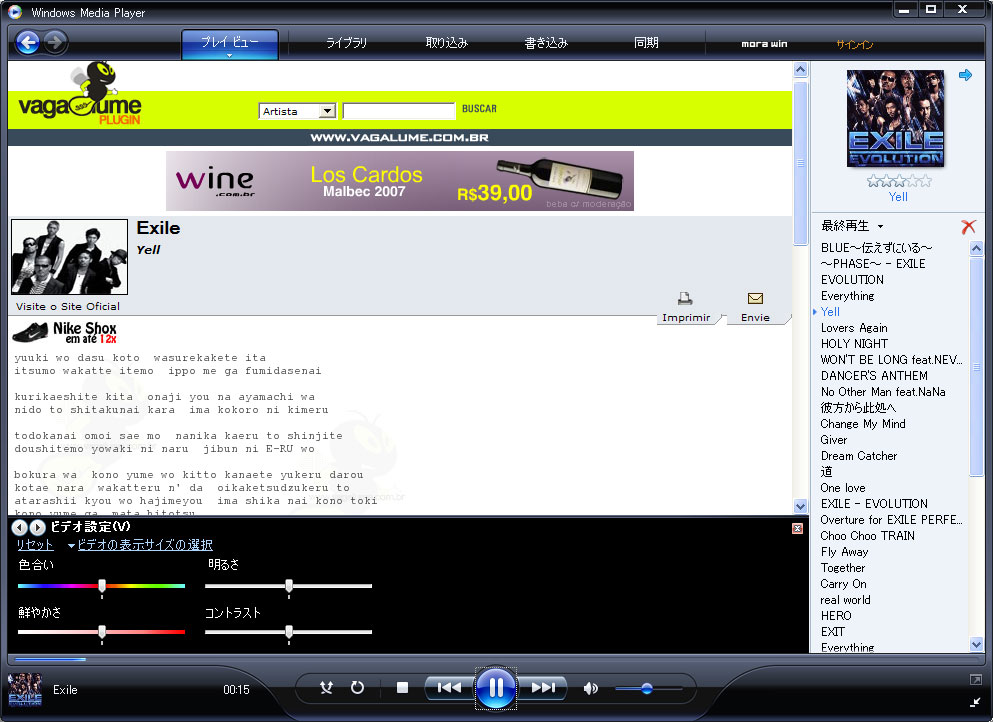Open the mora win store tab
Image resolution: width=993 pixels, height=722 pixels.
pos(764,44)
